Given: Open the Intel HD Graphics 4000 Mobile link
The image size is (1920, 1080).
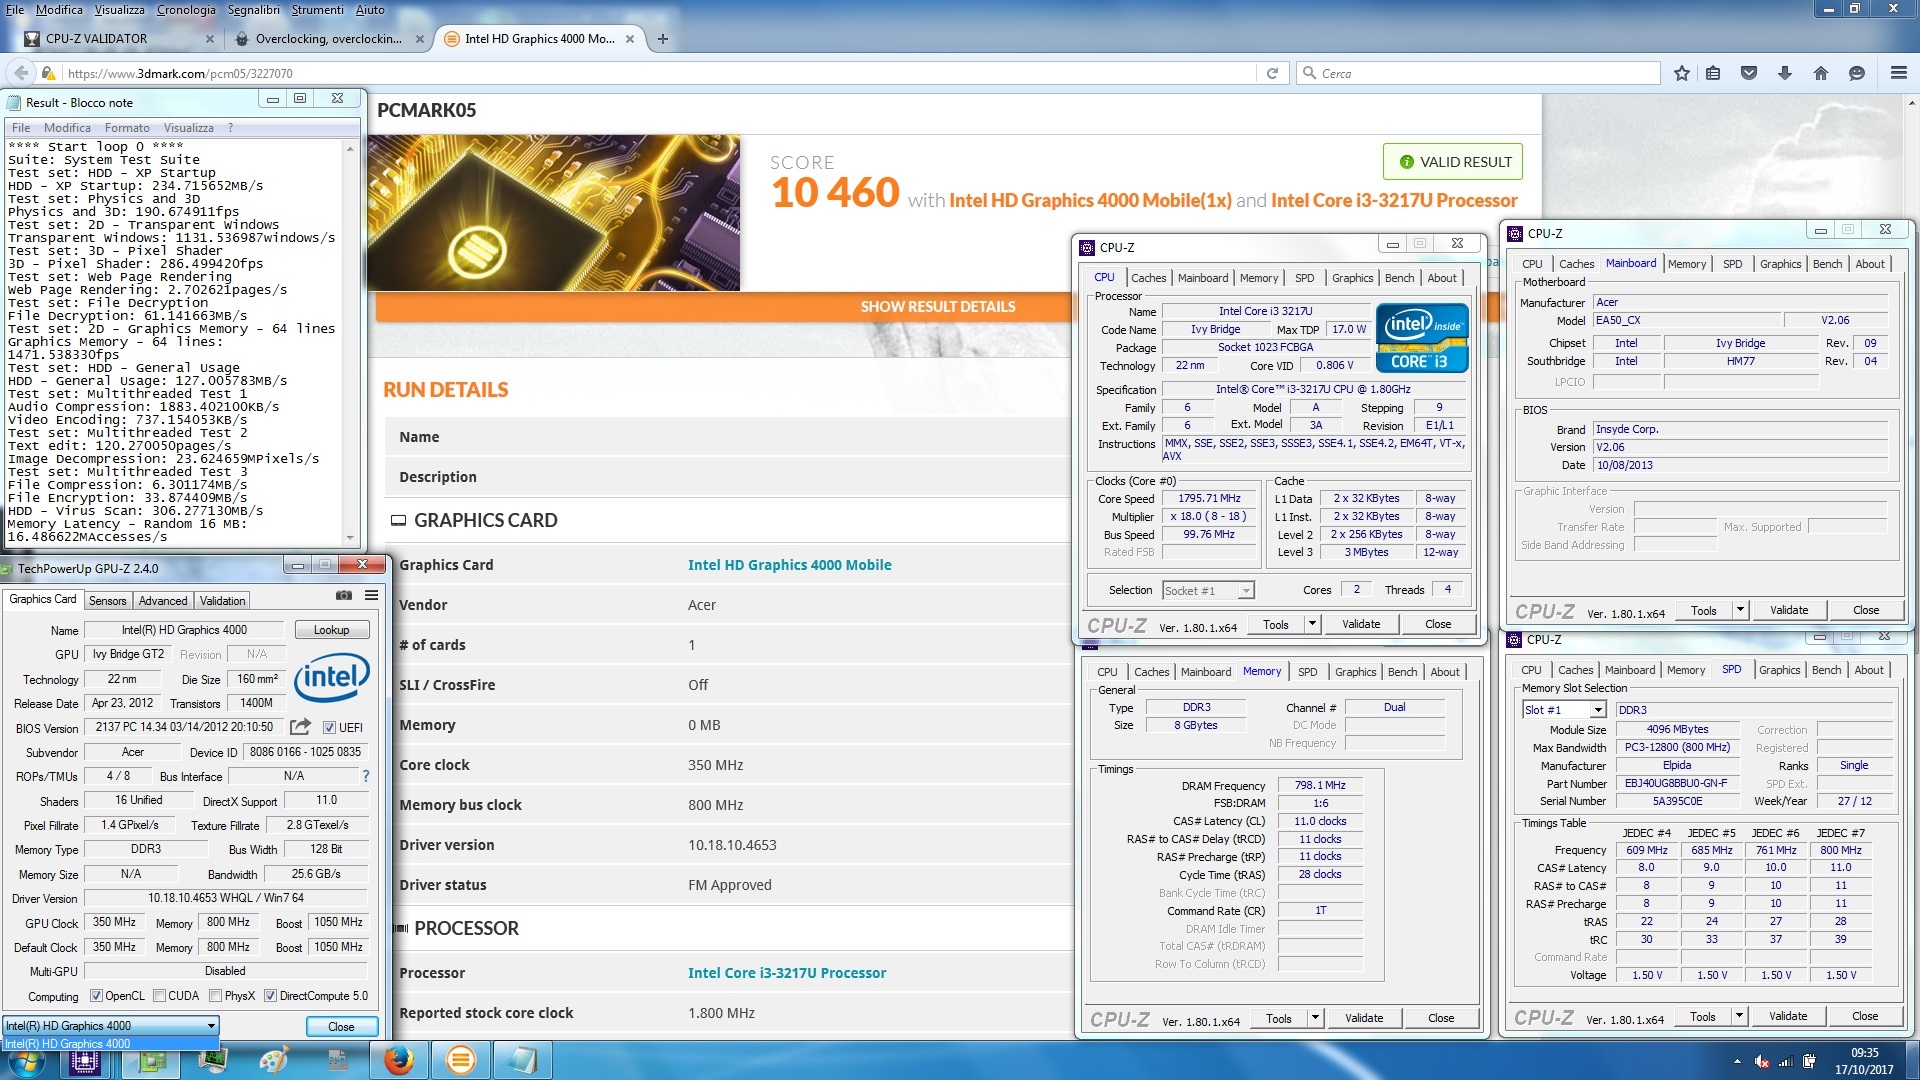Looking at the screenshot, I should point(789,565).
